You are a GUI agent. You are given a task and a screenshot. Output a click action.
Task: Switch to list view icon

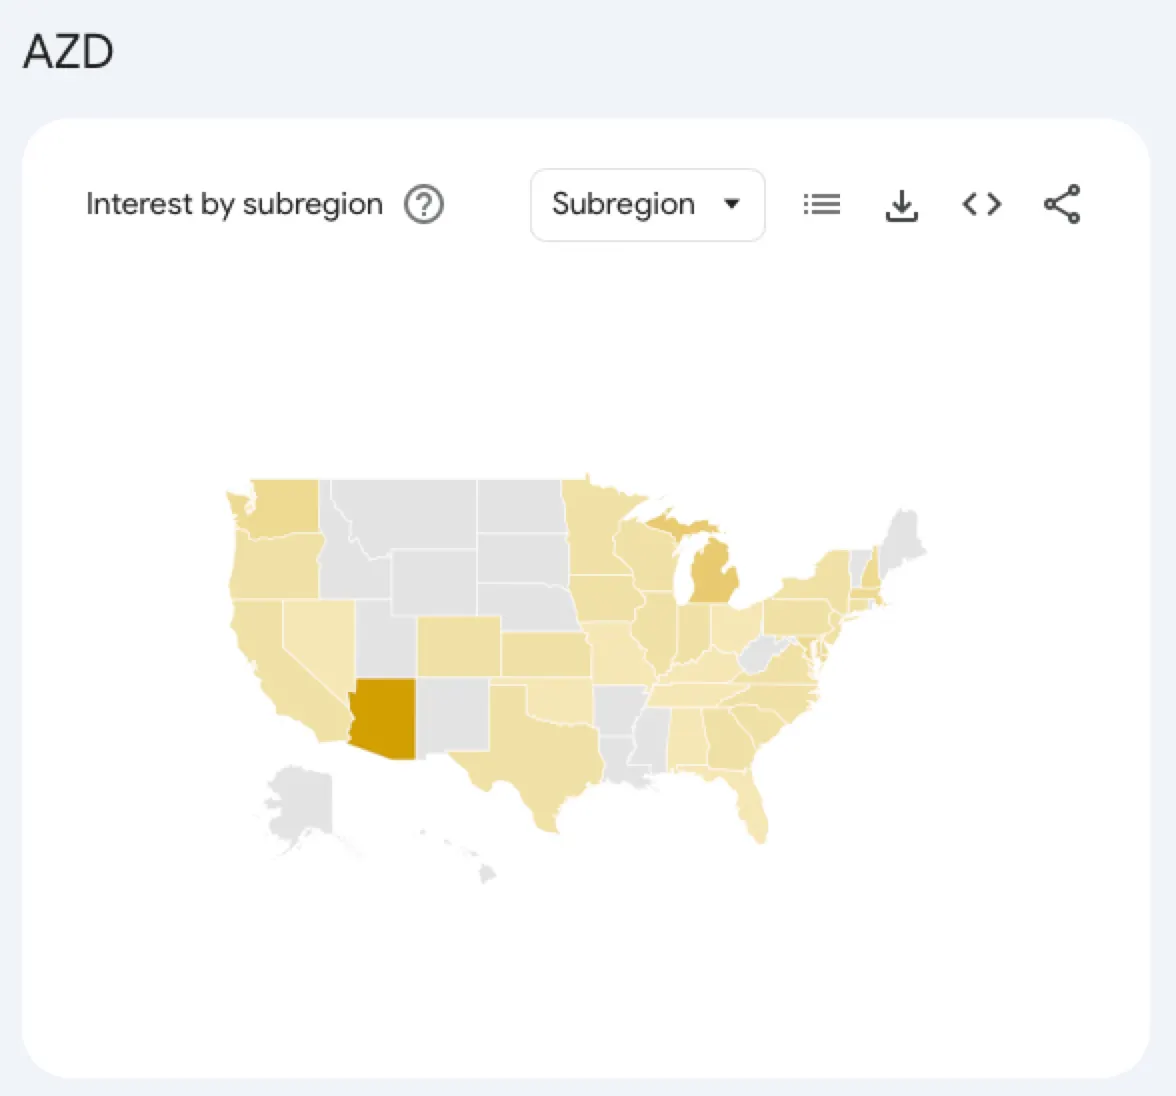[821, 204]
